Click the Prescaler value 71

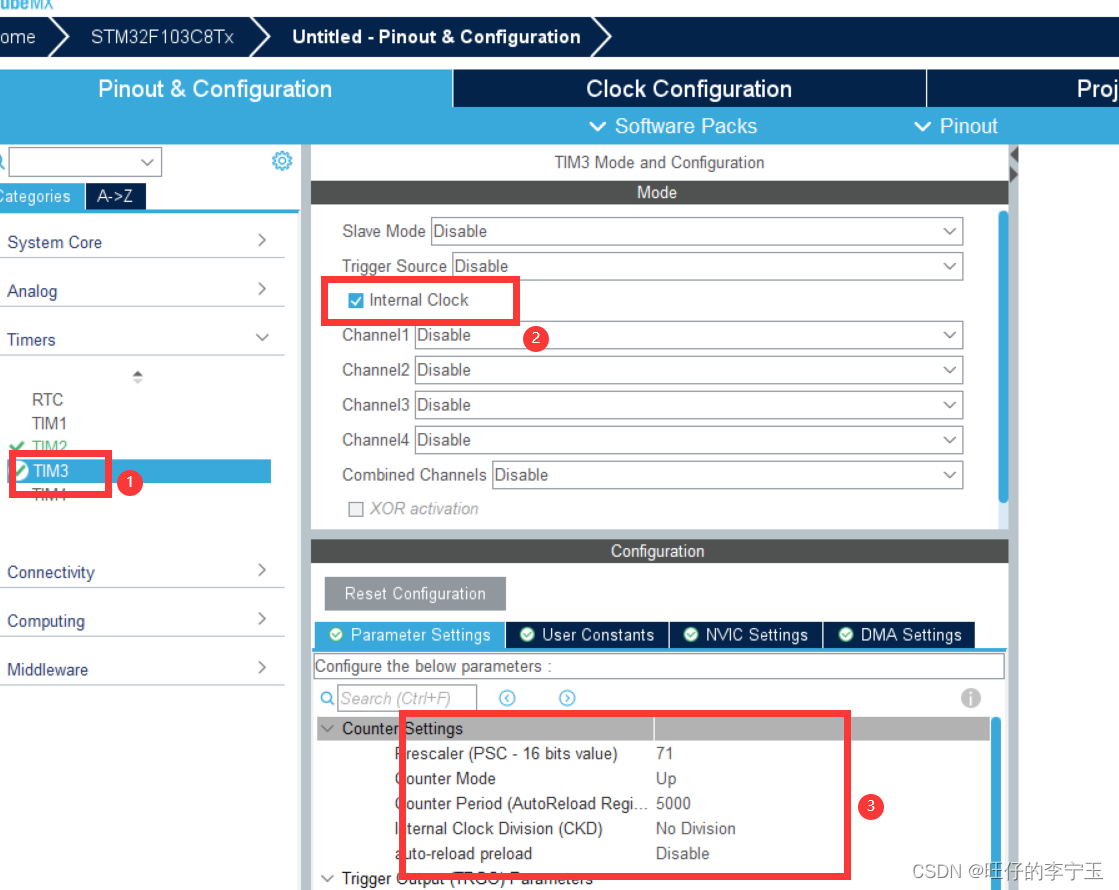pos(664,754)
